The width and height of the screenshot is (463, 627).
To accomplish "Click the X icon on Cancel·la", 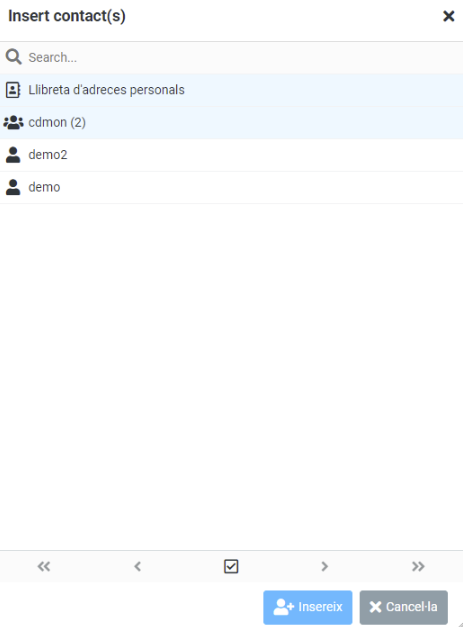I will coord(375,607).
